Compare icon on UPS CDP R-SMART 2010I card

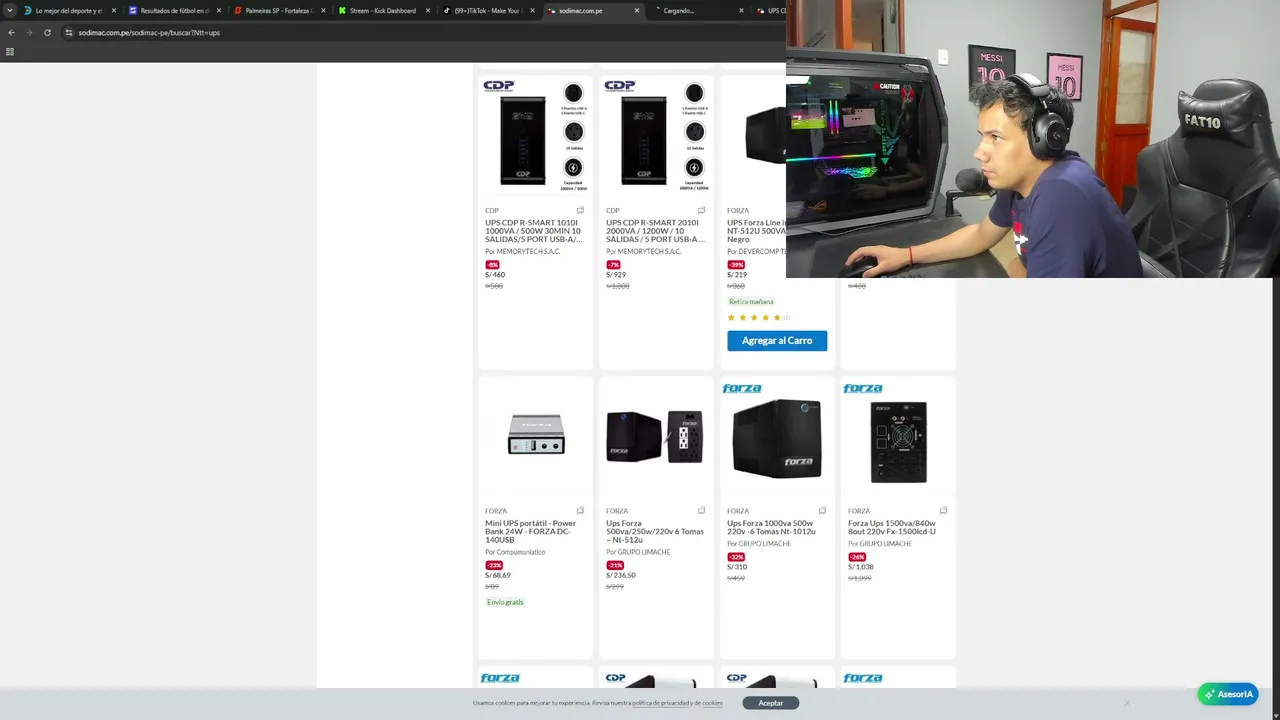tap(701, 211)
